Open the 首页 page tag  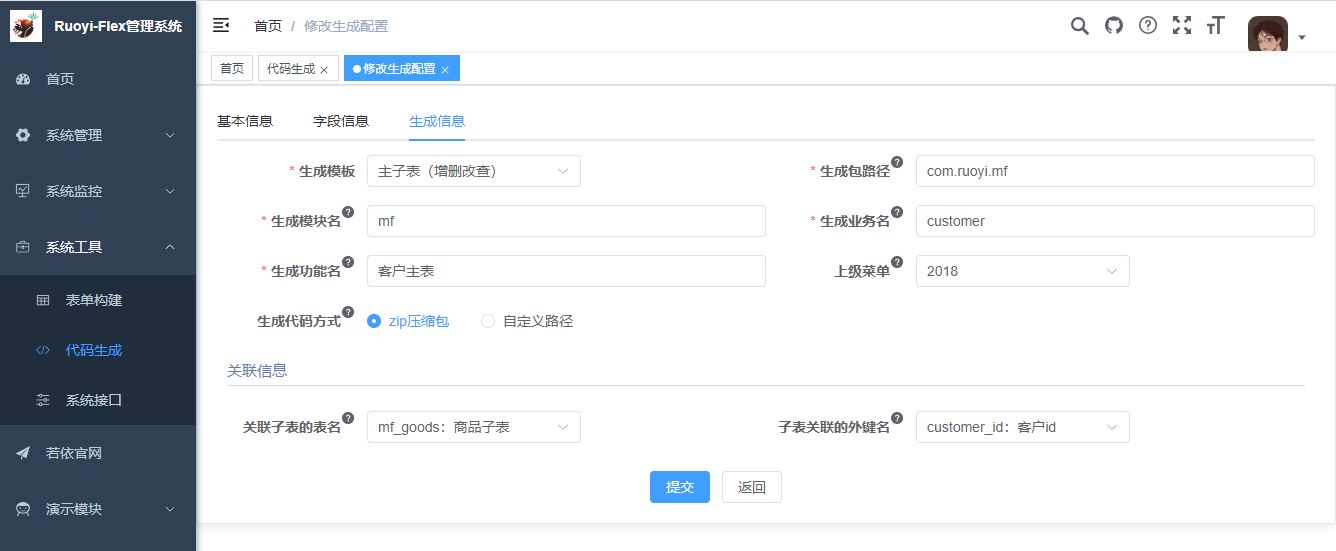[232, 68]
